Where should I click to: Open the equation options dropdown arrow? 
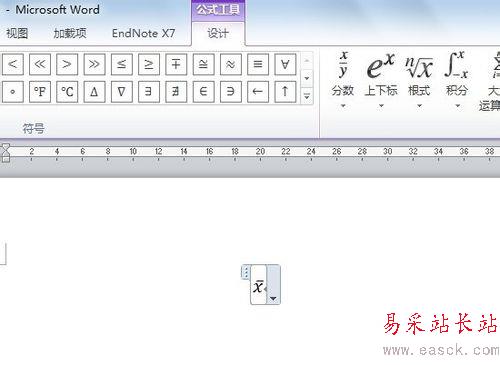(273, 298)
